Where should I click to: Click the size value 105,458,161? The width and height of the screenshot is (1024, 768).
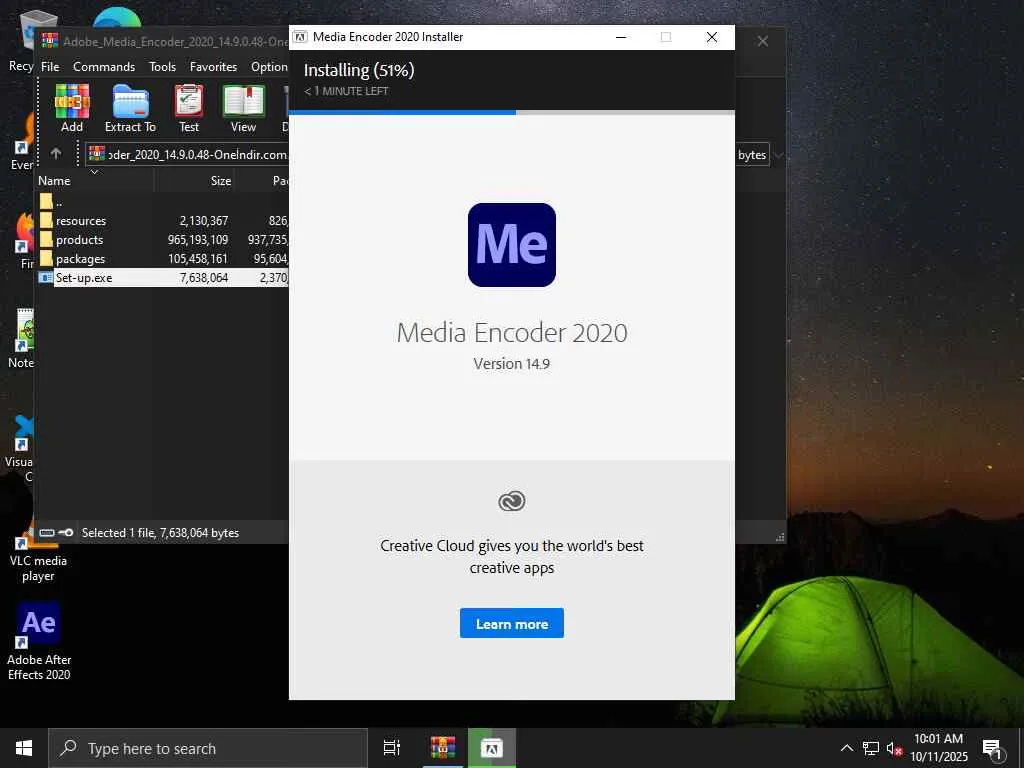[x=198, y=259]
